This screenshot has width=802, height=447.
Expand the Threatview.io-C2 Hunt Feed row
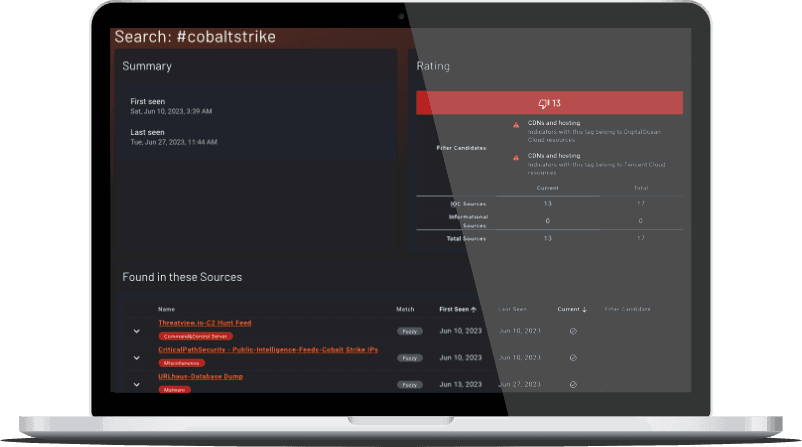coord(137,331)
